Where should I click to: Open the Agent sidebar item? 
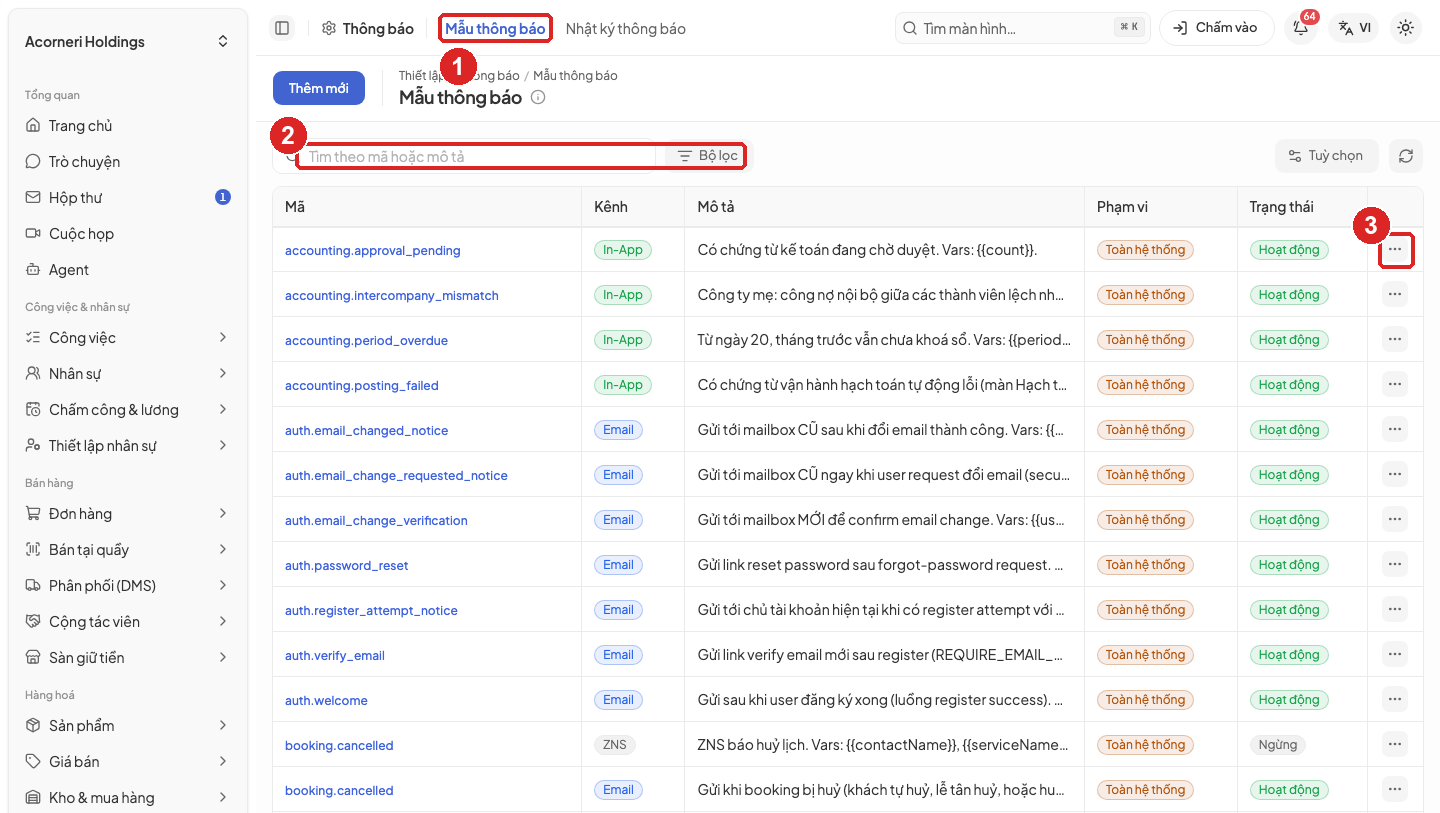[128, 270]
